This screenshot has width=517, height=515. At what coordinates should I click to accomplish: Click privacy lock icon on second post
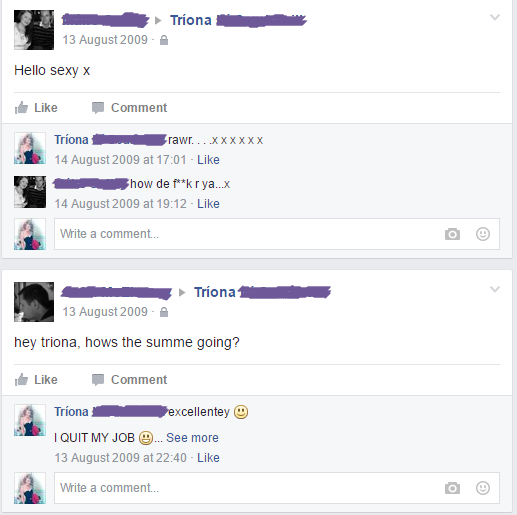tap(164, 312)
